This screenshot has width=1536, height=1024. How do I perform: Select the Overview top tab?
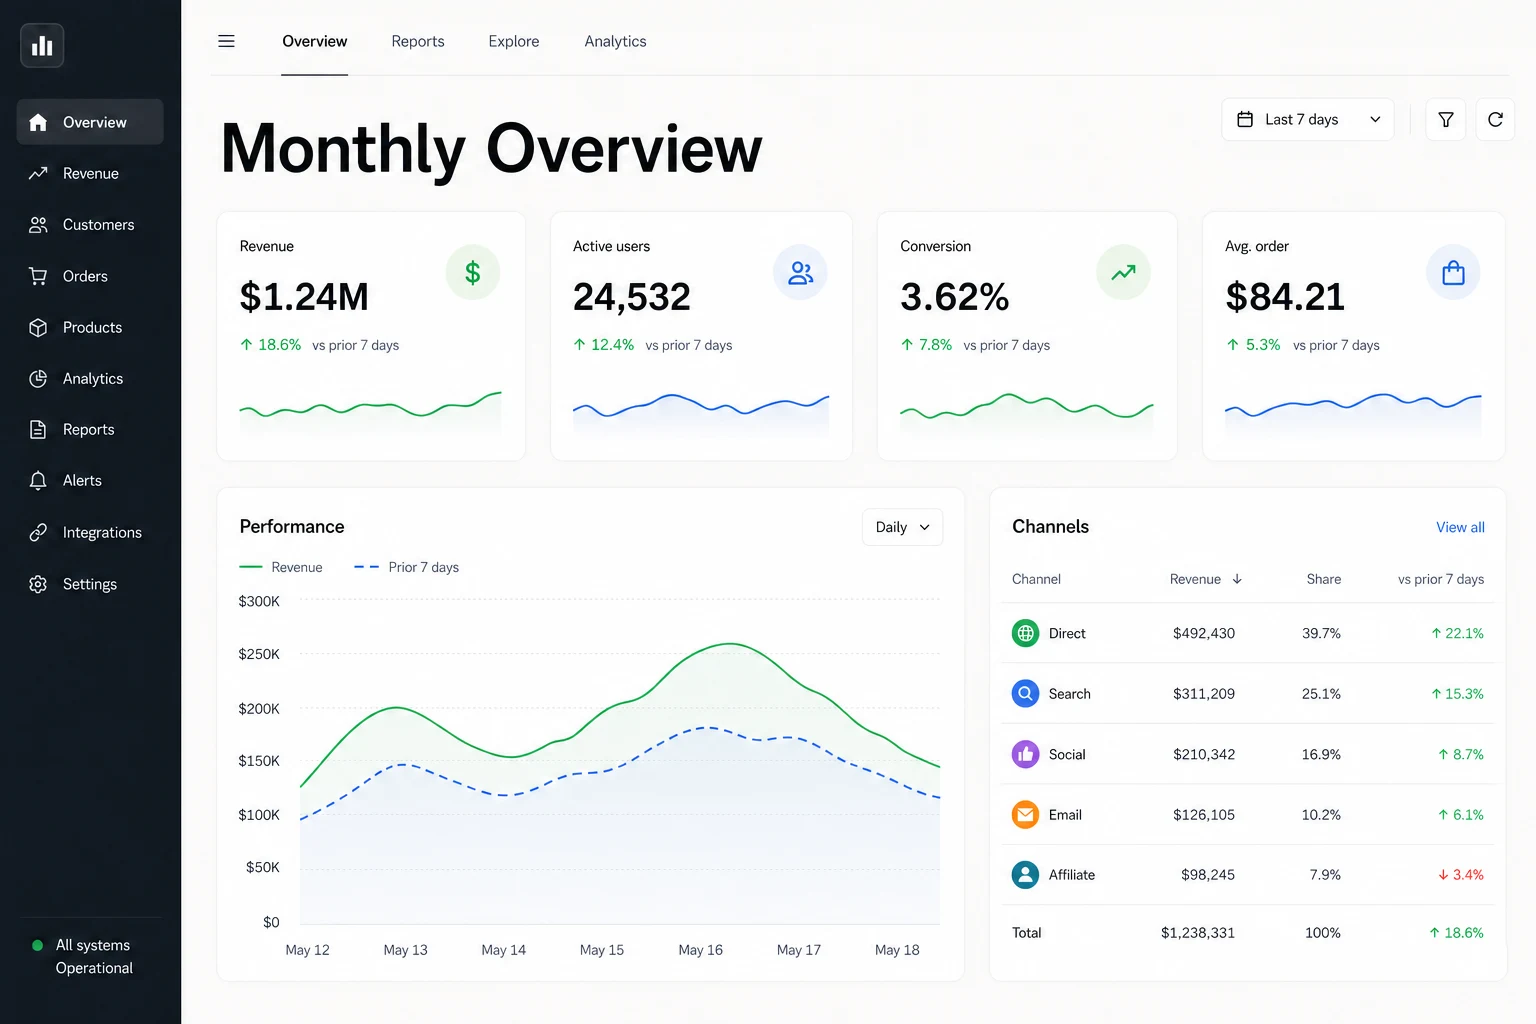pos(314,41)
